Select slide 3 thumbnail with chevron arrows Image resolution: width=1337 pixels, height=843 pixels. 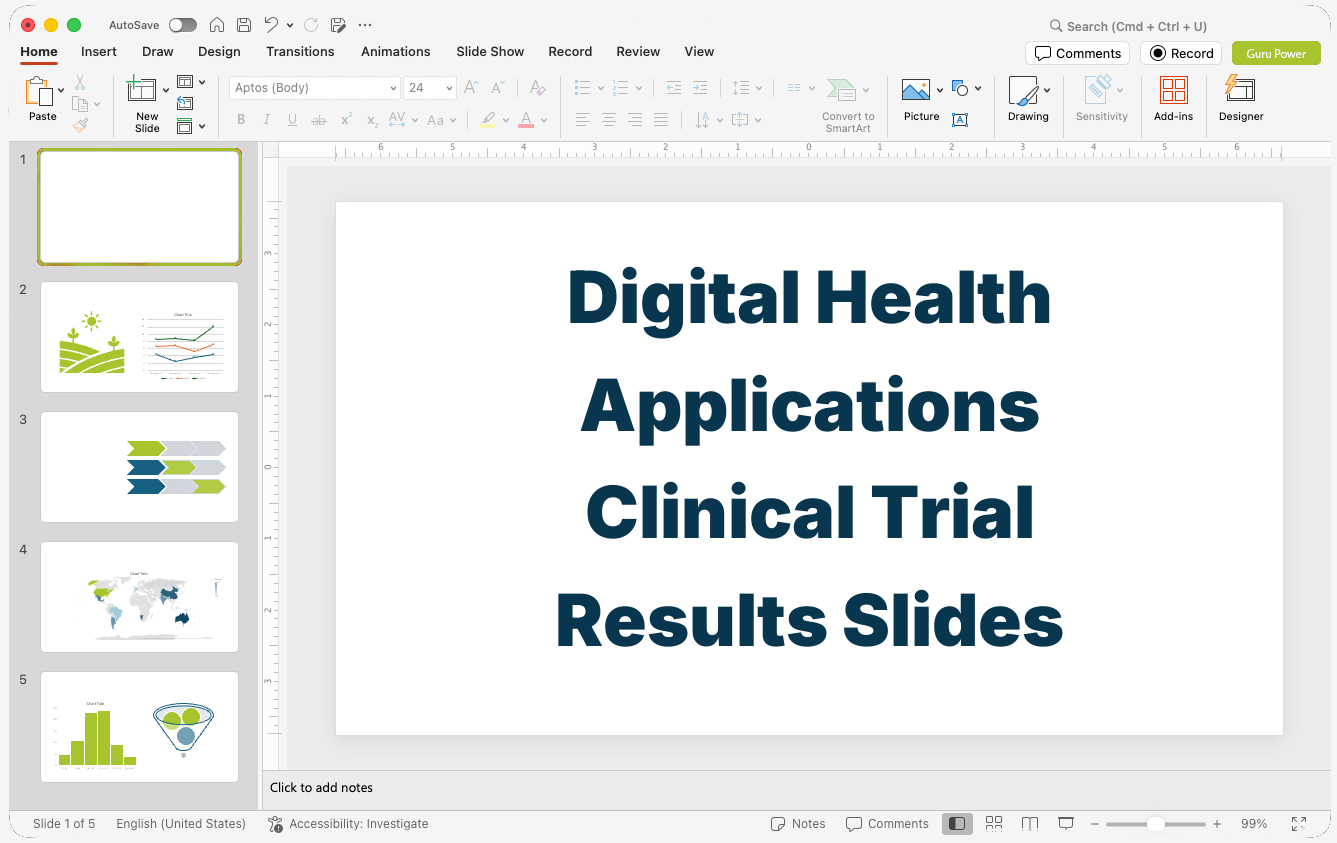click(139, 467)
